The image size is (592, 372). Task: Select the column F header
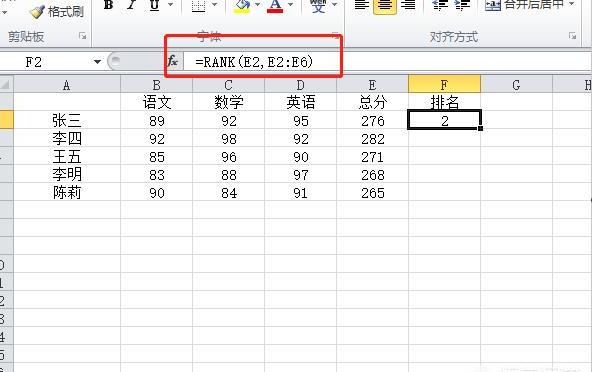pyautogui.click(x=444, y=84)
